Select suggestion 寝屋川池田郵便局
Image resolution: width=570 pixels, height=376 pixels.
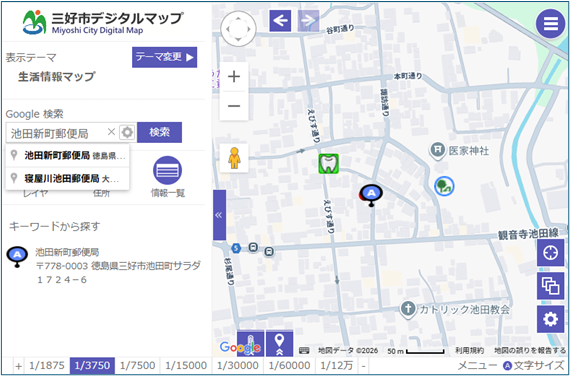point(68,179)
